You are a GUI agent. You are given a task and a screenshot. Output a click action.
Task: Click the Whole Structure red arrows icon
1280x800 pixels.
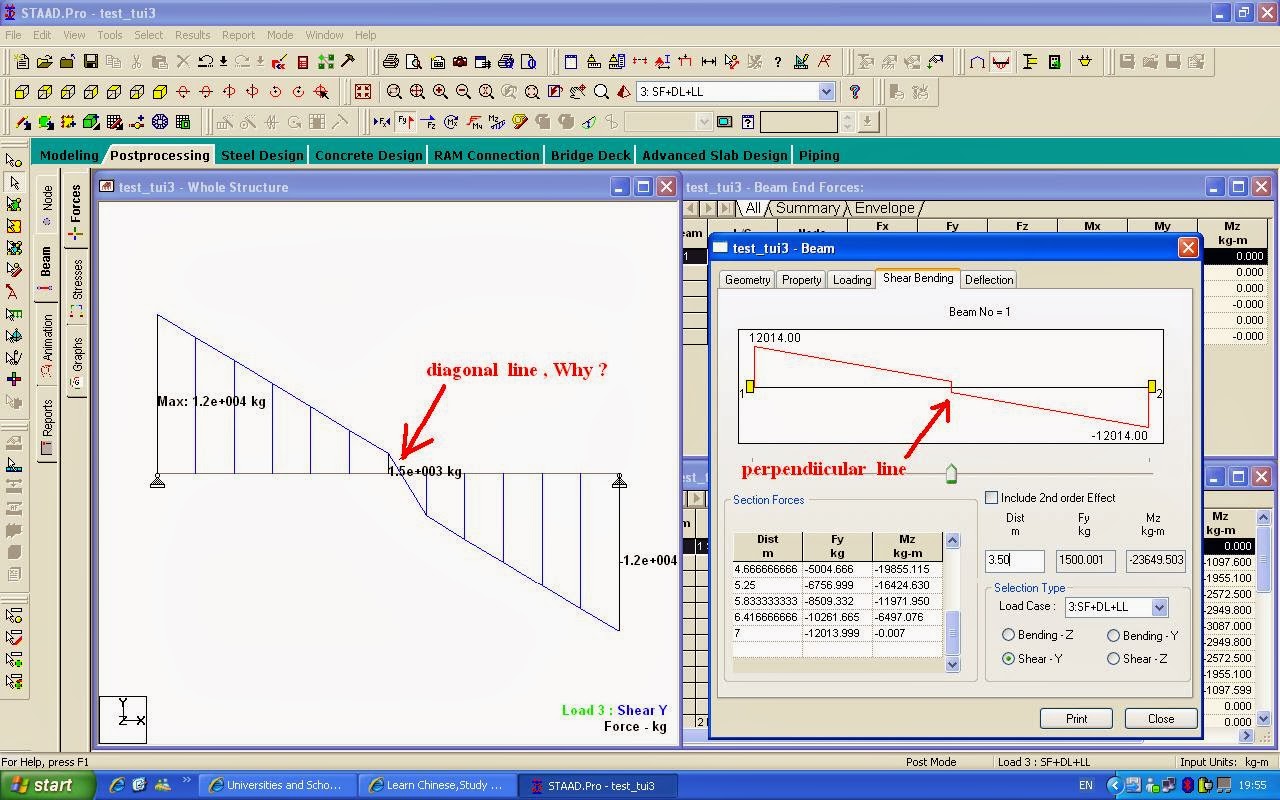click(363, 92)
